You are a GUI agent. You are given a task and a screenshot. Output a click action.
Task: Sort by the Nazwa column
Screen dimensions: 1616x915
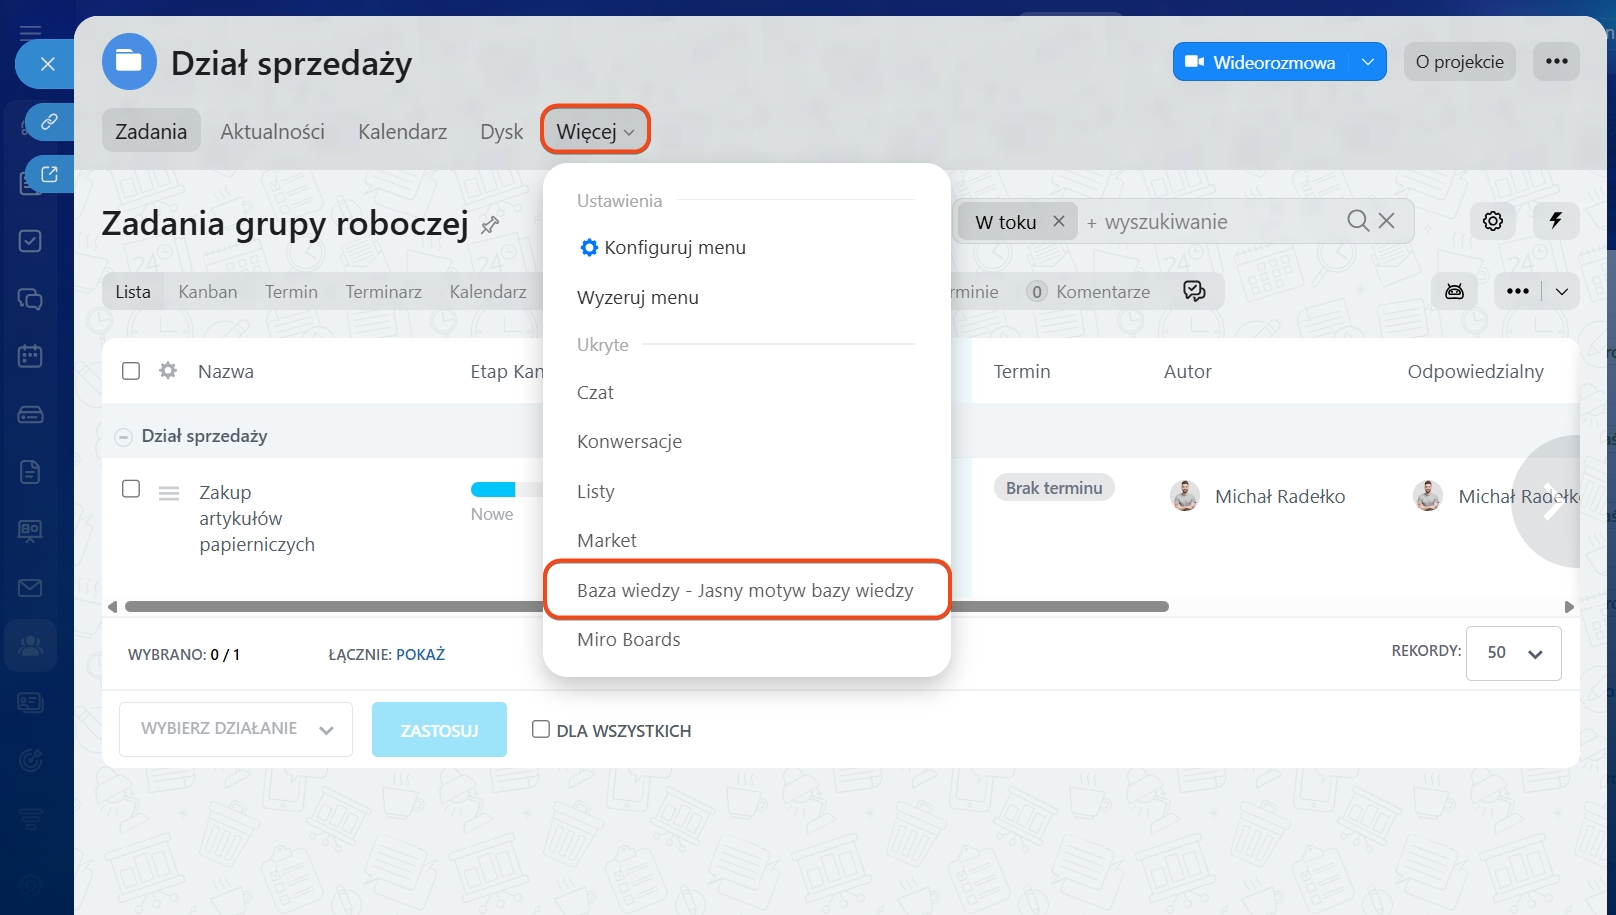[x=226, y=371]
